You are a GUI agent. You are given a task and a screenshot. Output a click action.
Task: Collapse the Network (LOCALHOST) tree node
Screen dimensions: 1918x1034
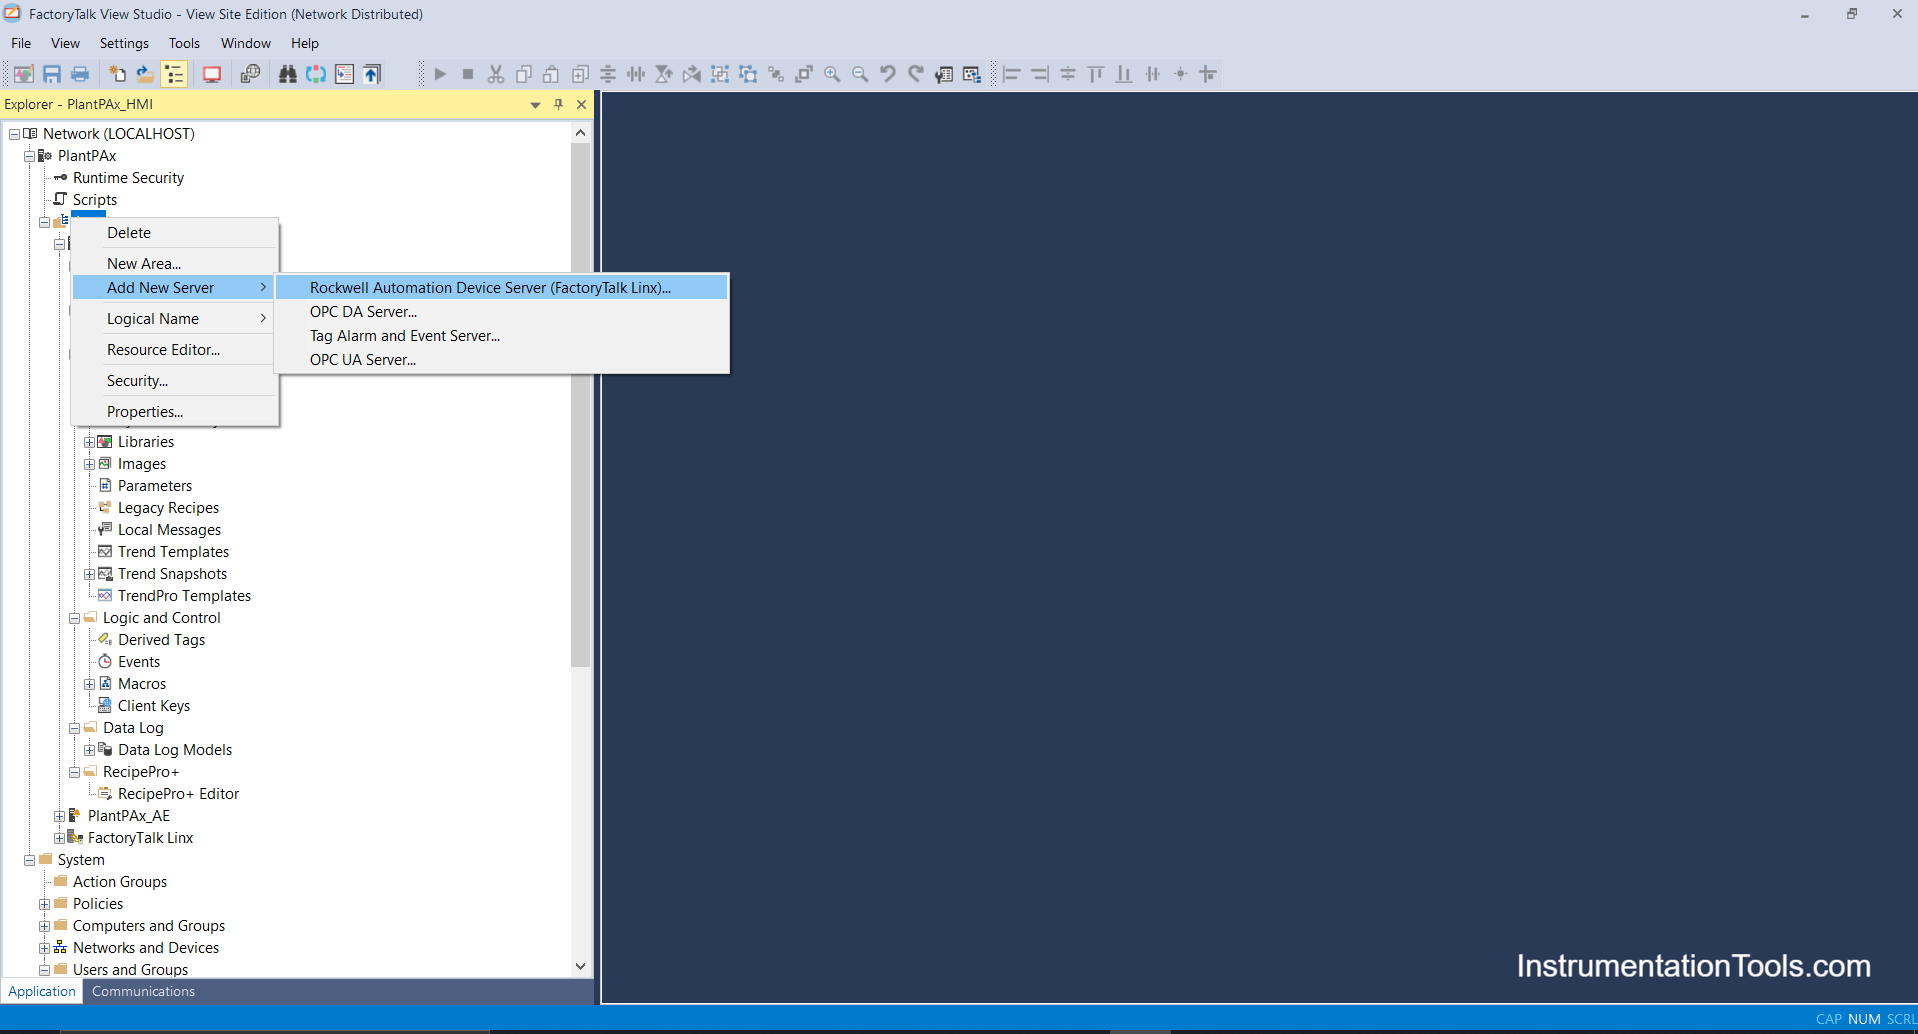tap(14, 134)
